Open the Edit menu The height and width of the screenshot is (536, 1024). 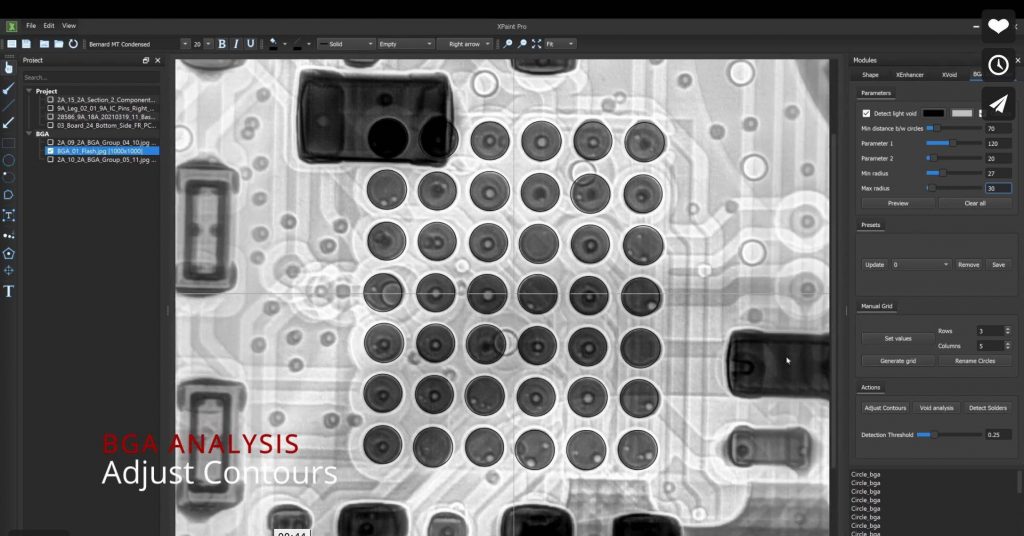click(48, 25)
